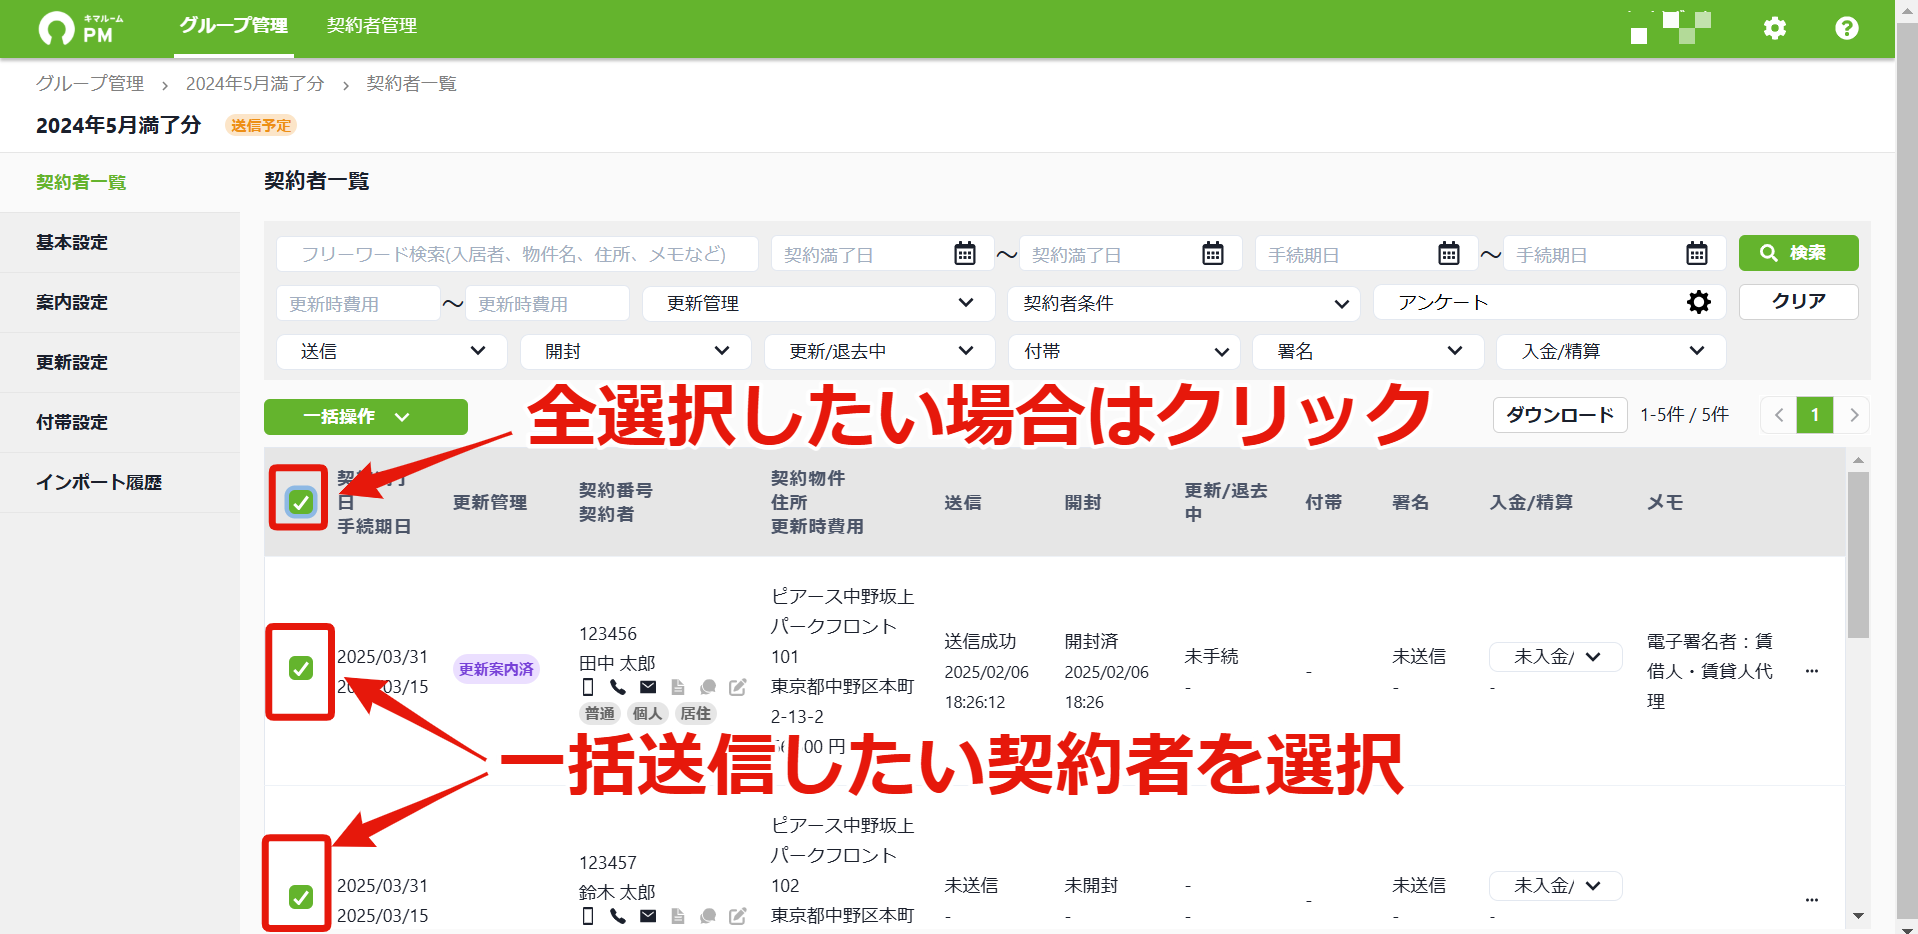
Task: Toggle select-all checkbox in table header
Action: tap(301, 502)
